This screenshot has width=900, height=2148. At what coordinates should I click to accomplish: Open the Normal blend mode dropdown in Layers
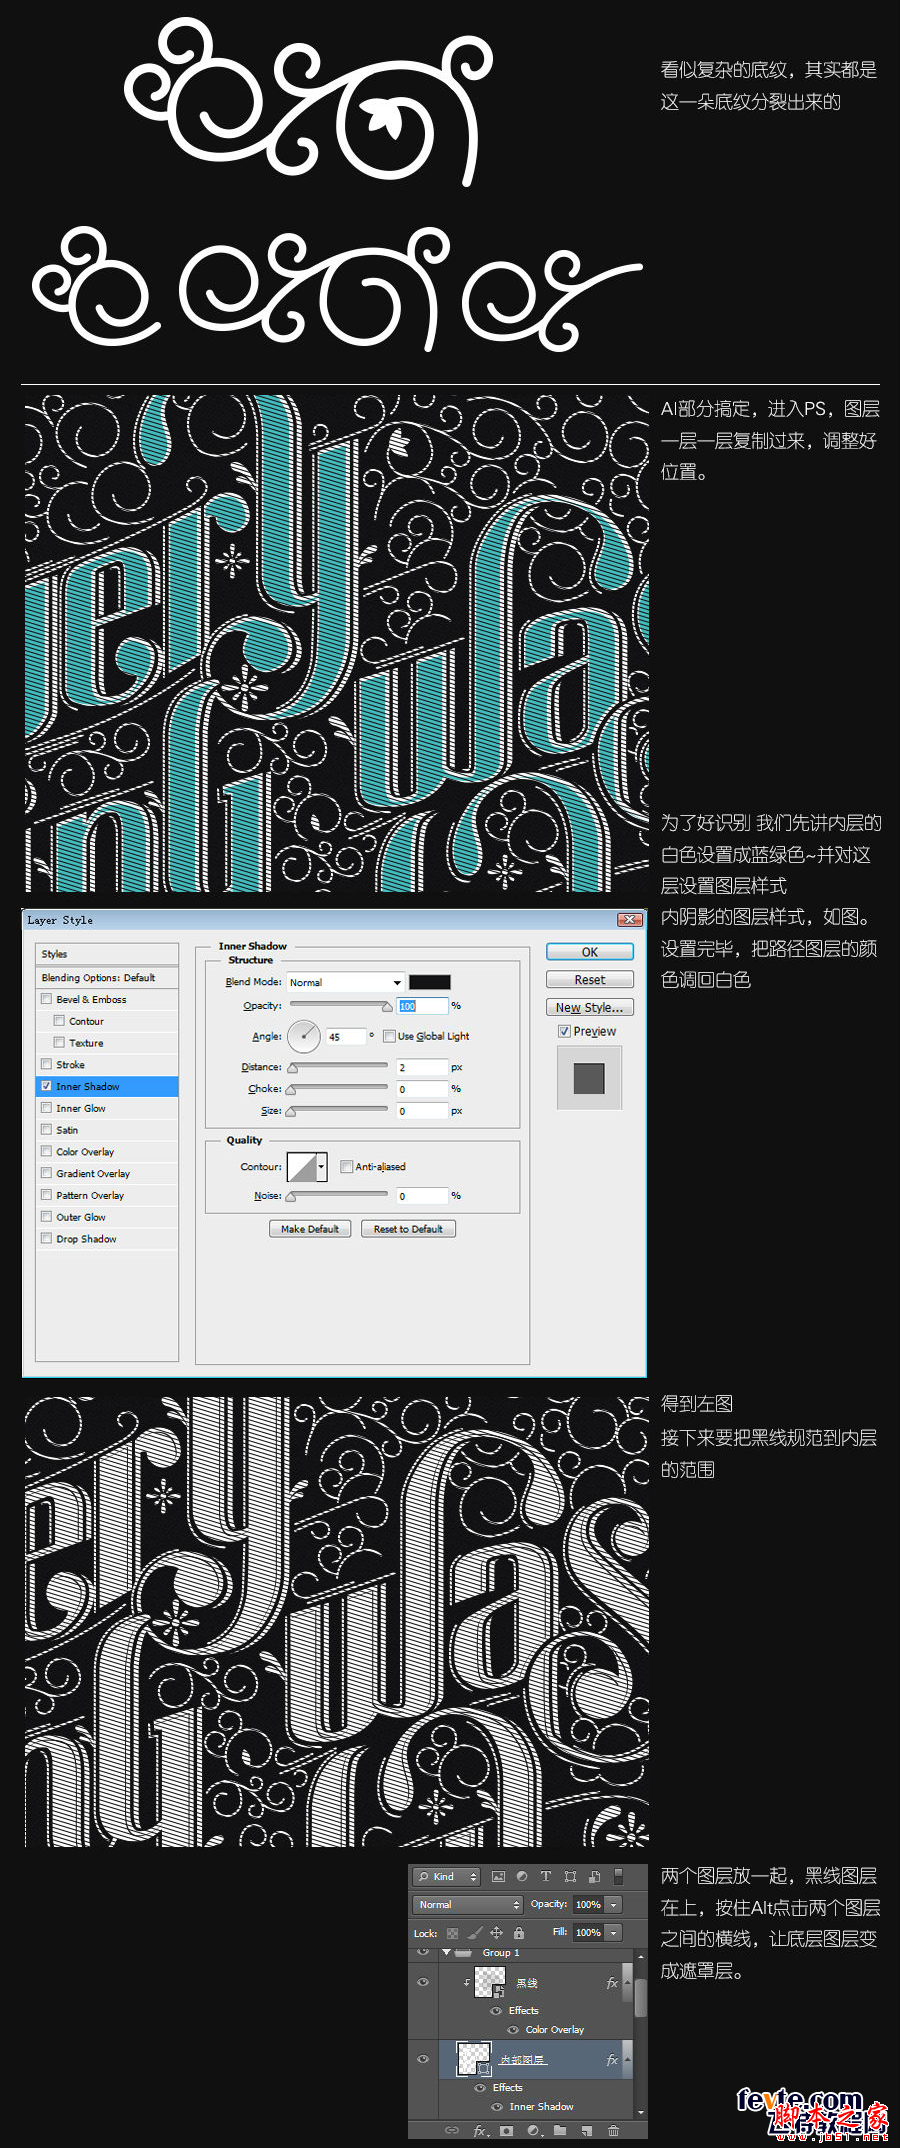pyautogui.click(x=468, y=1905)
